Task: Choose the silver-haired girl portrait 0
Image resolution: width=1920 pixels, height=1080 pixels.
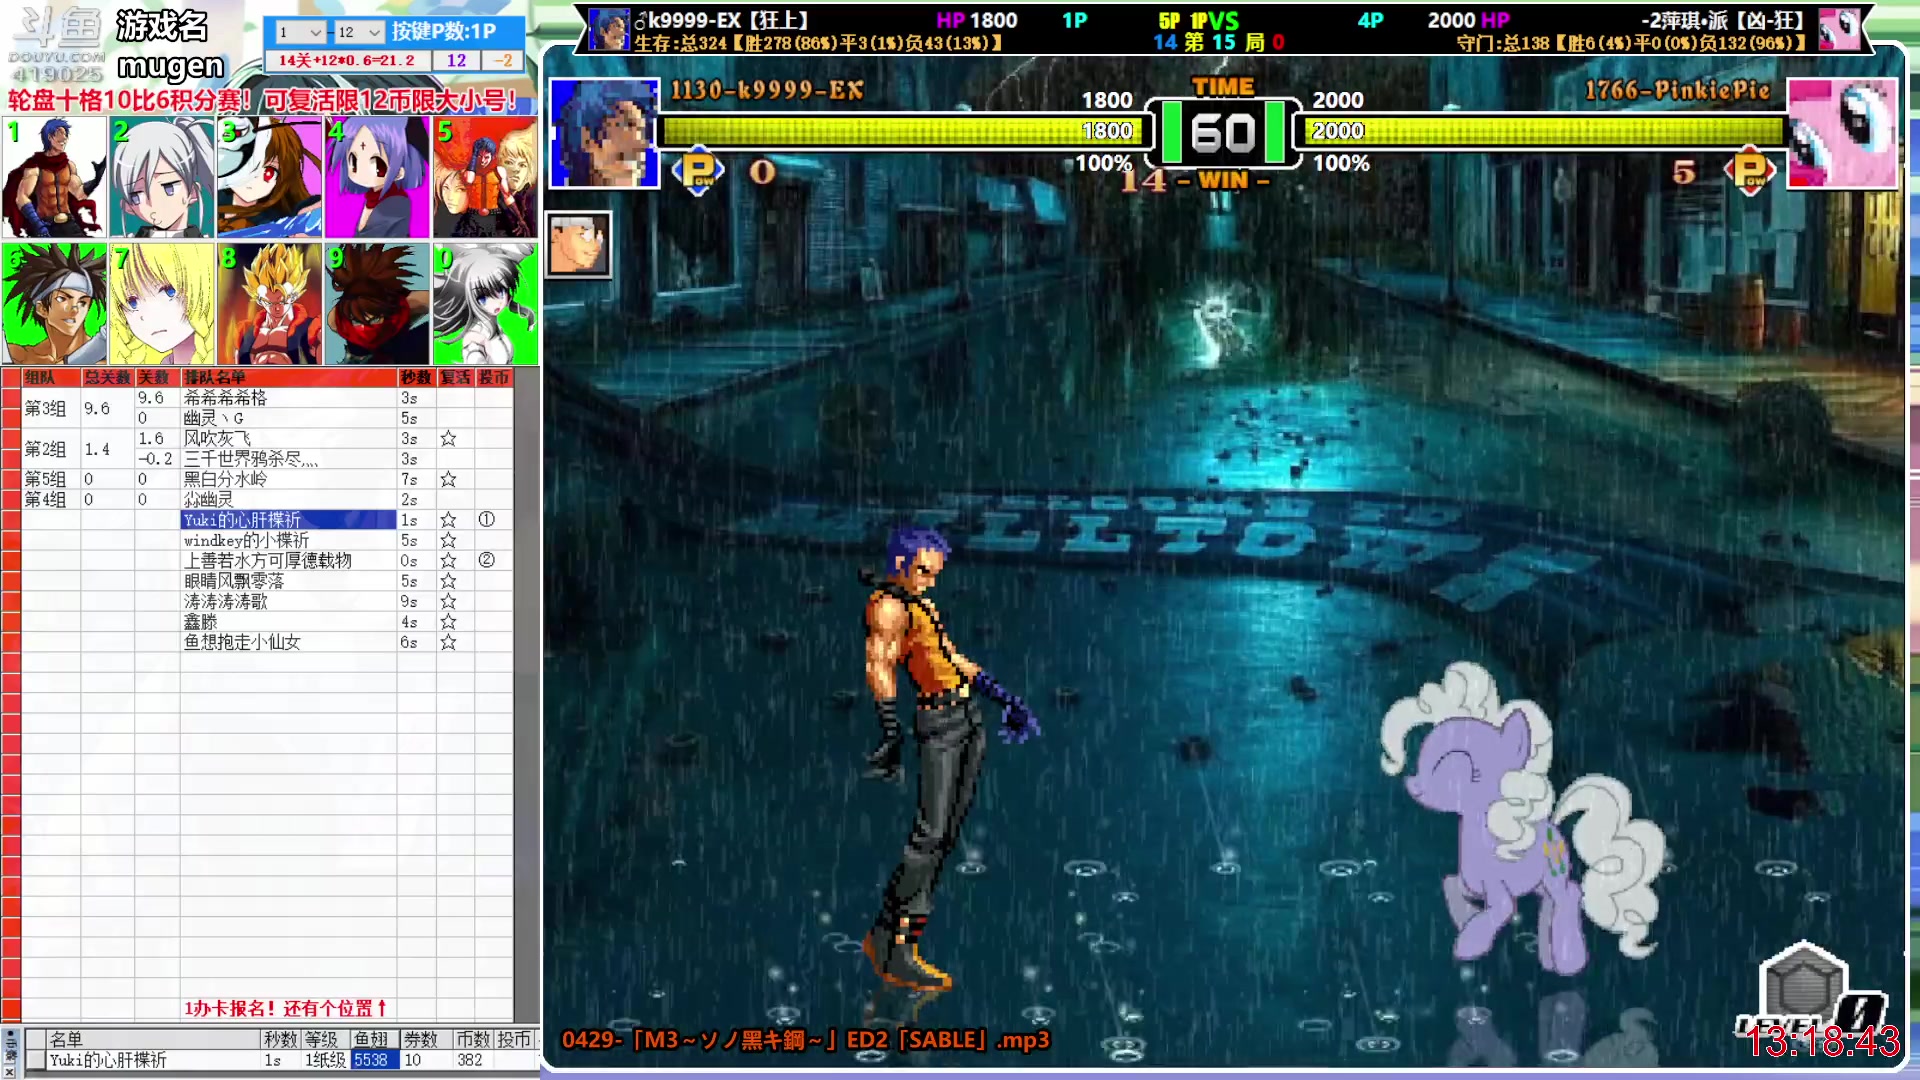Action: [485, 303]
